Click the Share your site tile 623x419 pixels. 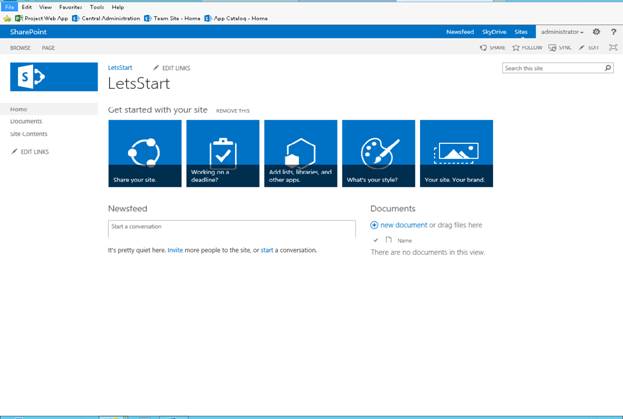[145, 153]
